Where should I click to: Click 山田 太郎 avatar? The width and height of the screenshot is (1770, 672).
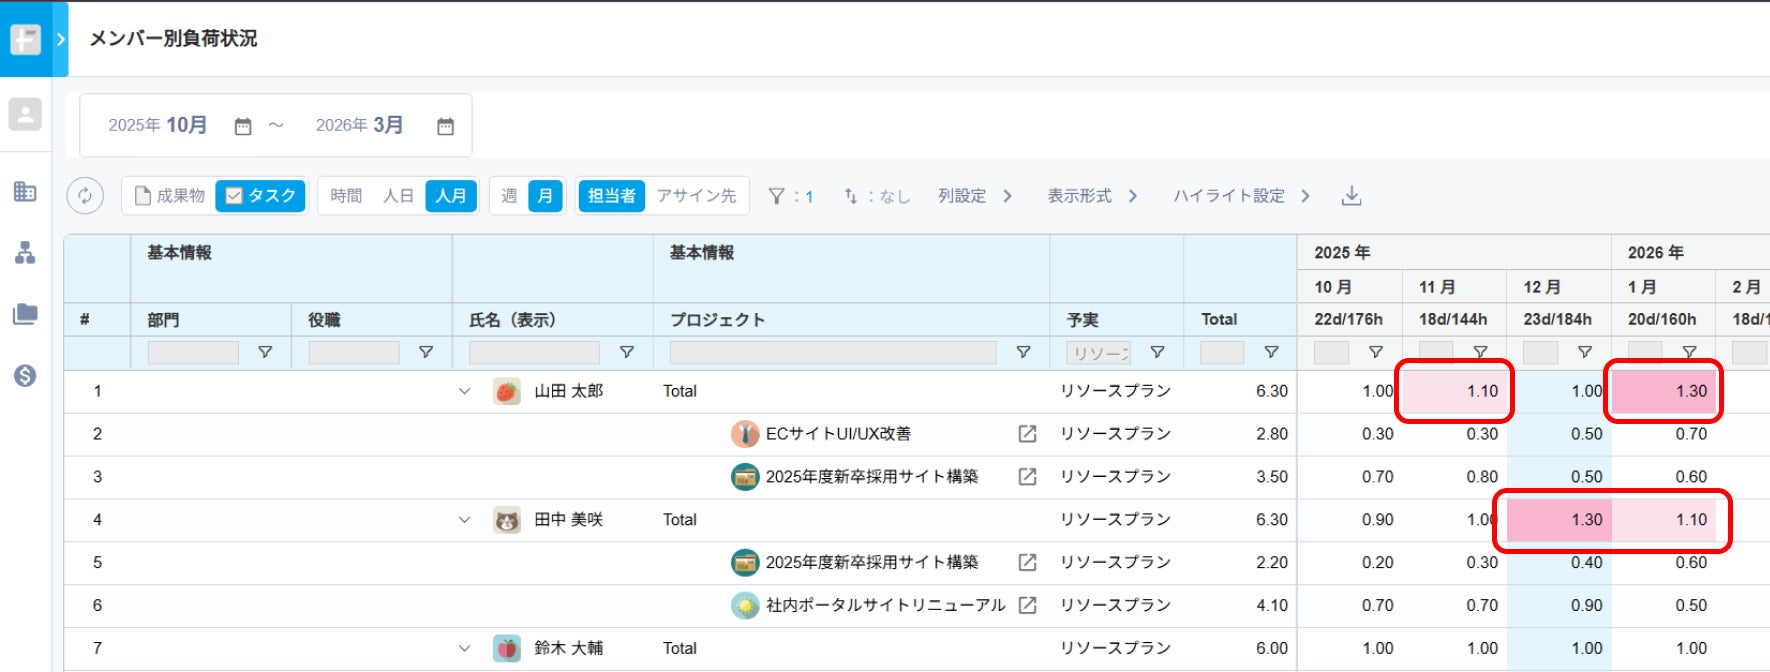(x=507, y=391)
